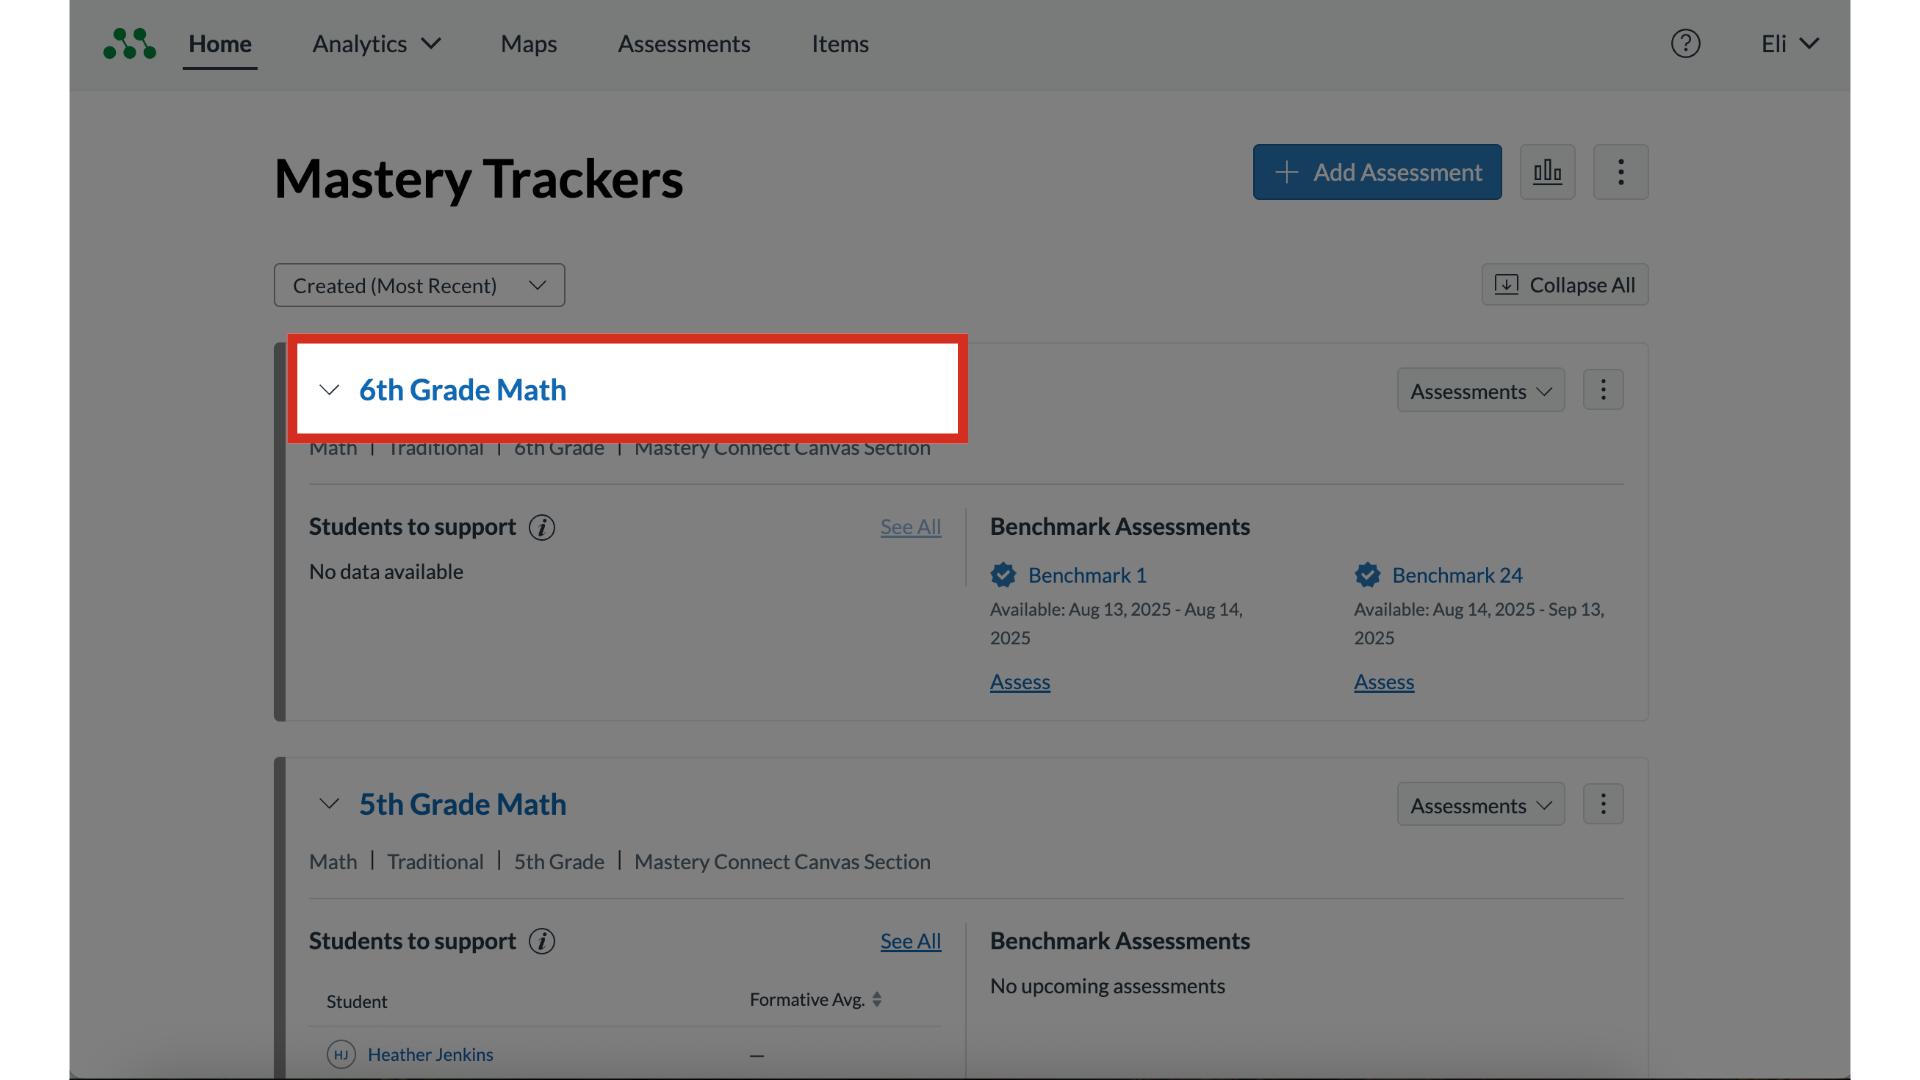Click the 5th Grade tag under 5th Grade Math
The image size is (1920, 1080).
click(x=559, y=862)
